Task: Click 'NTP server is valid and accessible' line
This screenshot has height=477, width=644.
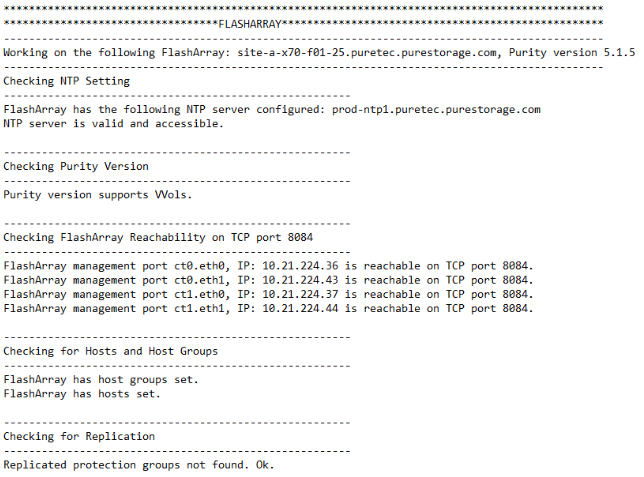Action: 114,124
